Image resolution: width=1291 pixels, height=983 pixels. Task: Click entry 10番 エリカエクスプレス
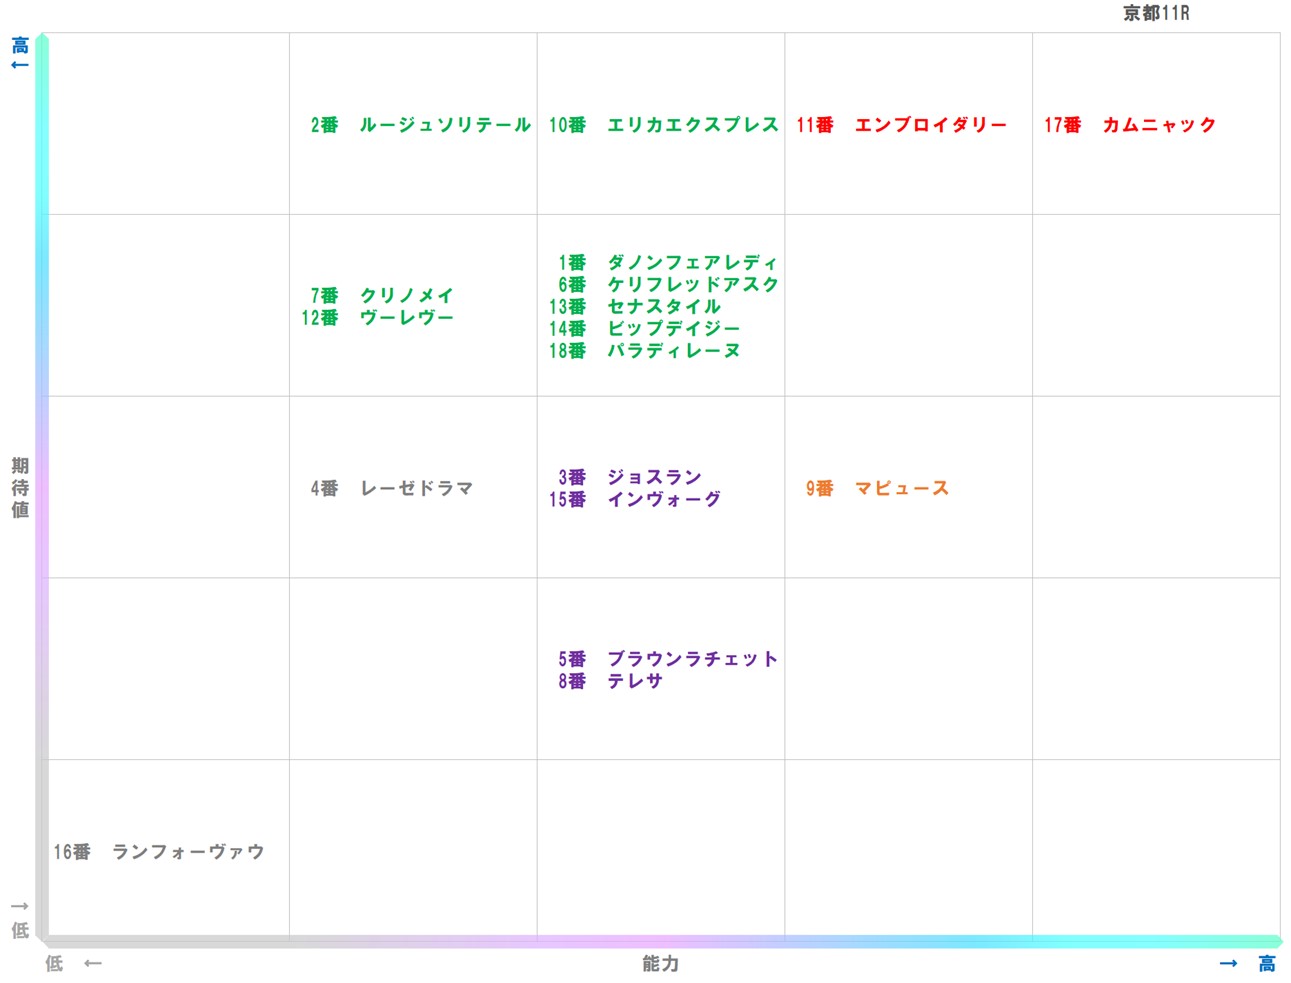663,125
